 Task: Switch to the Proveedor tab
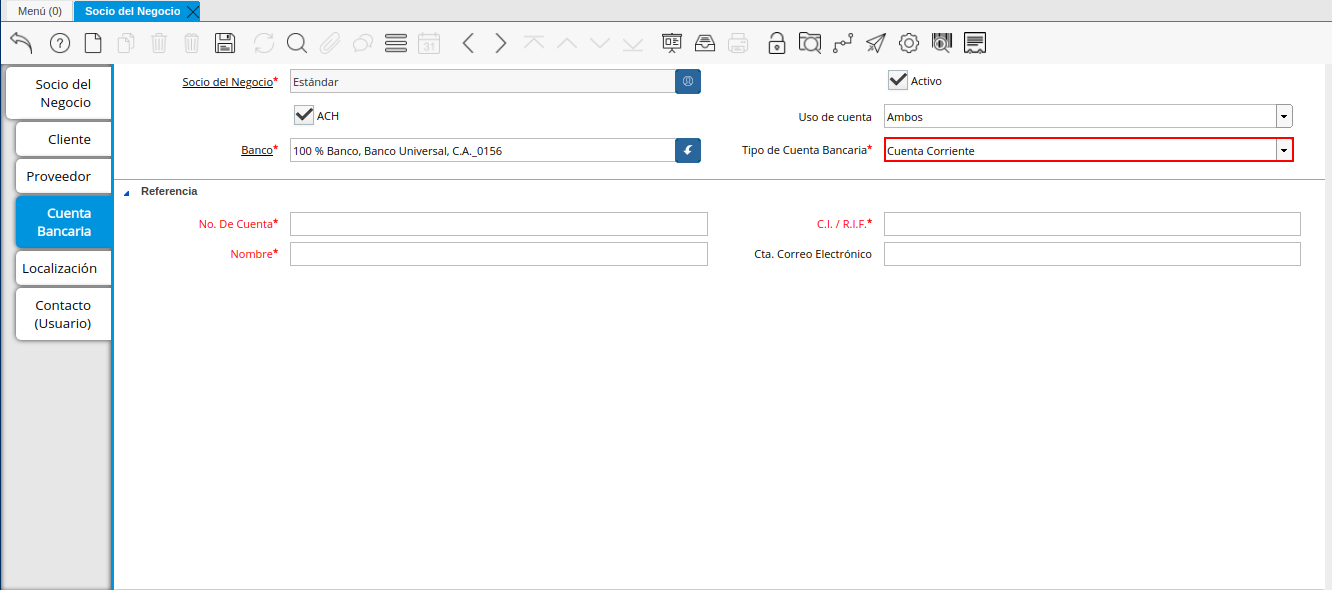59,176
